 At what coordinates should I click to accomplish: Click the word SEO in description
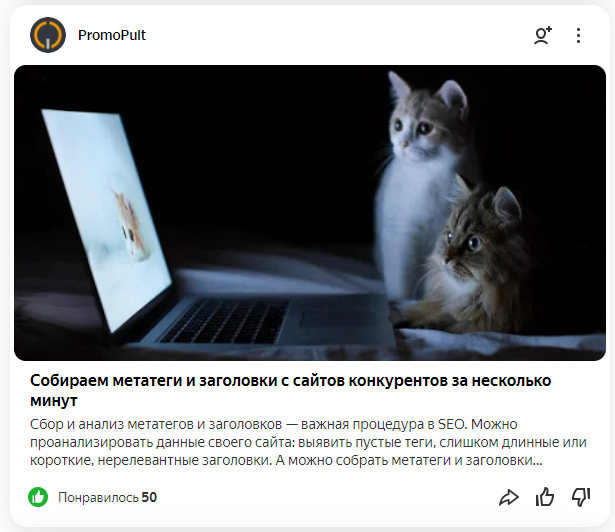click(x=451, y=424)
